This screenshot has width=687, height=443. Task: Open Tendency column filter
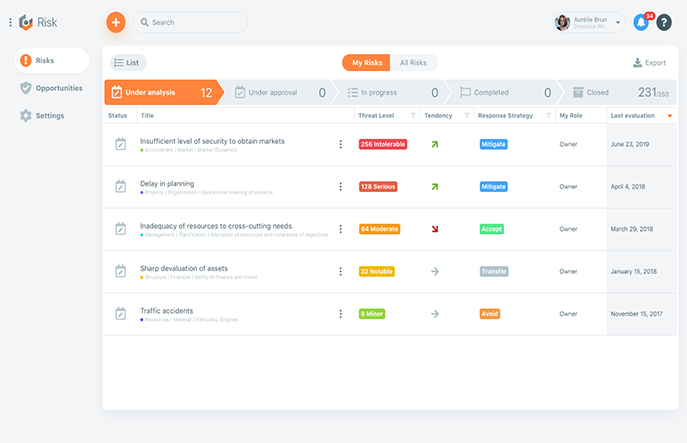(467, 116)
